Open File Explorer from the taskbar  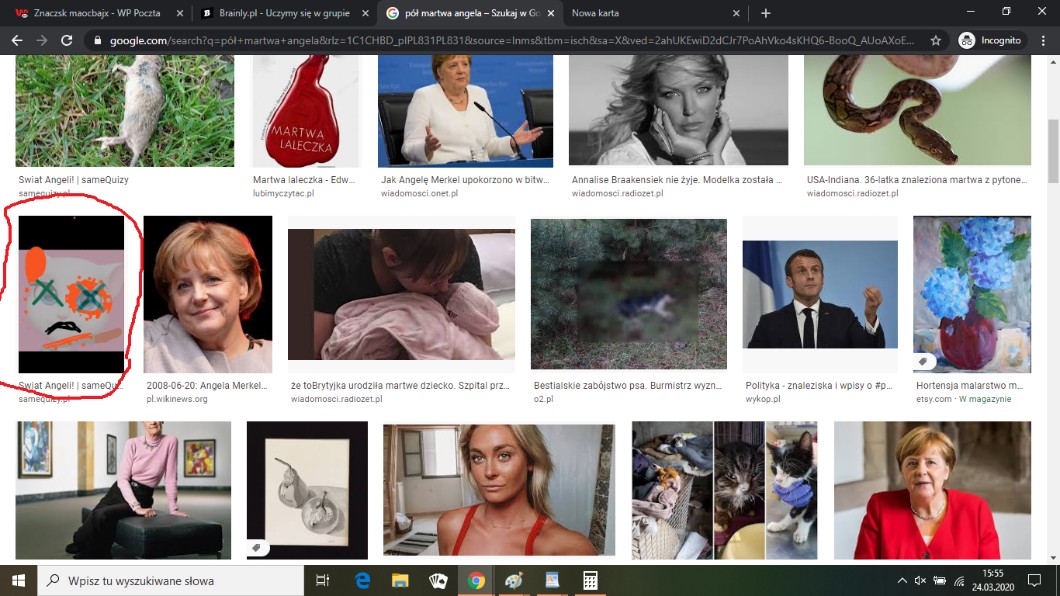click(x=400, y=580)
